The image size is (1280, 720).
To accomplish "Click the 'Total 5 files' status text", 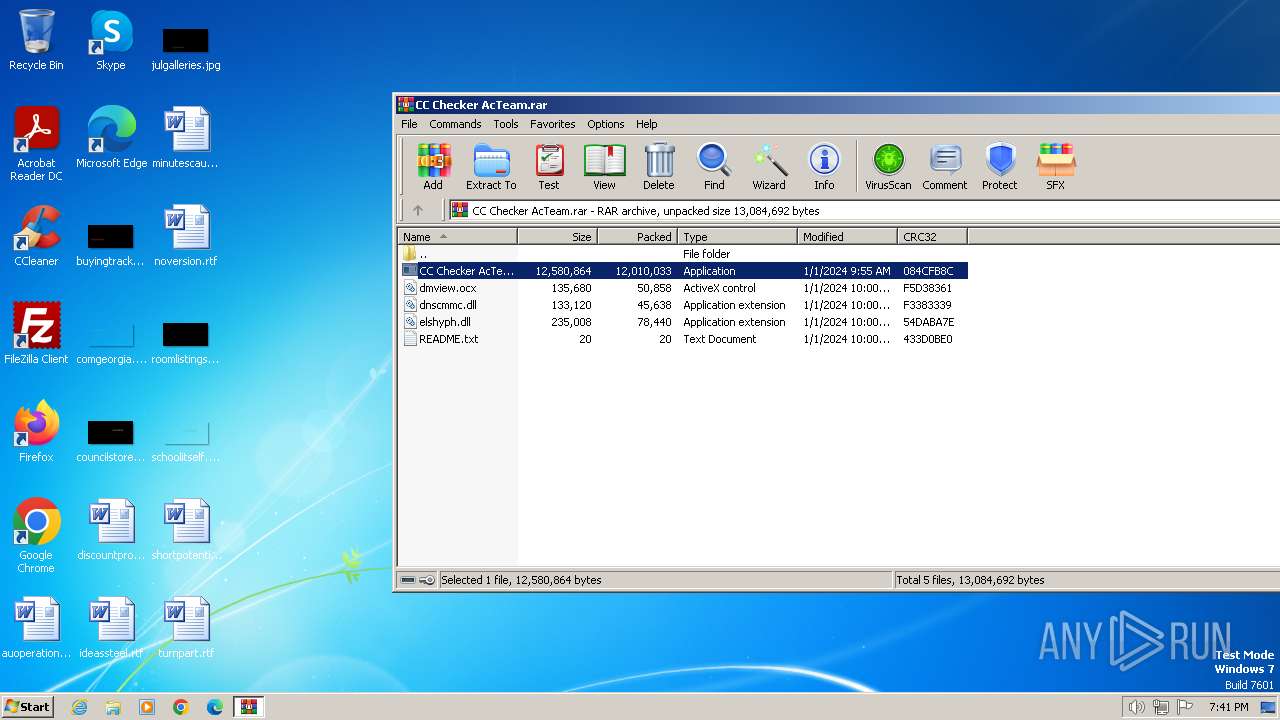I will click(x=970, y=580).
